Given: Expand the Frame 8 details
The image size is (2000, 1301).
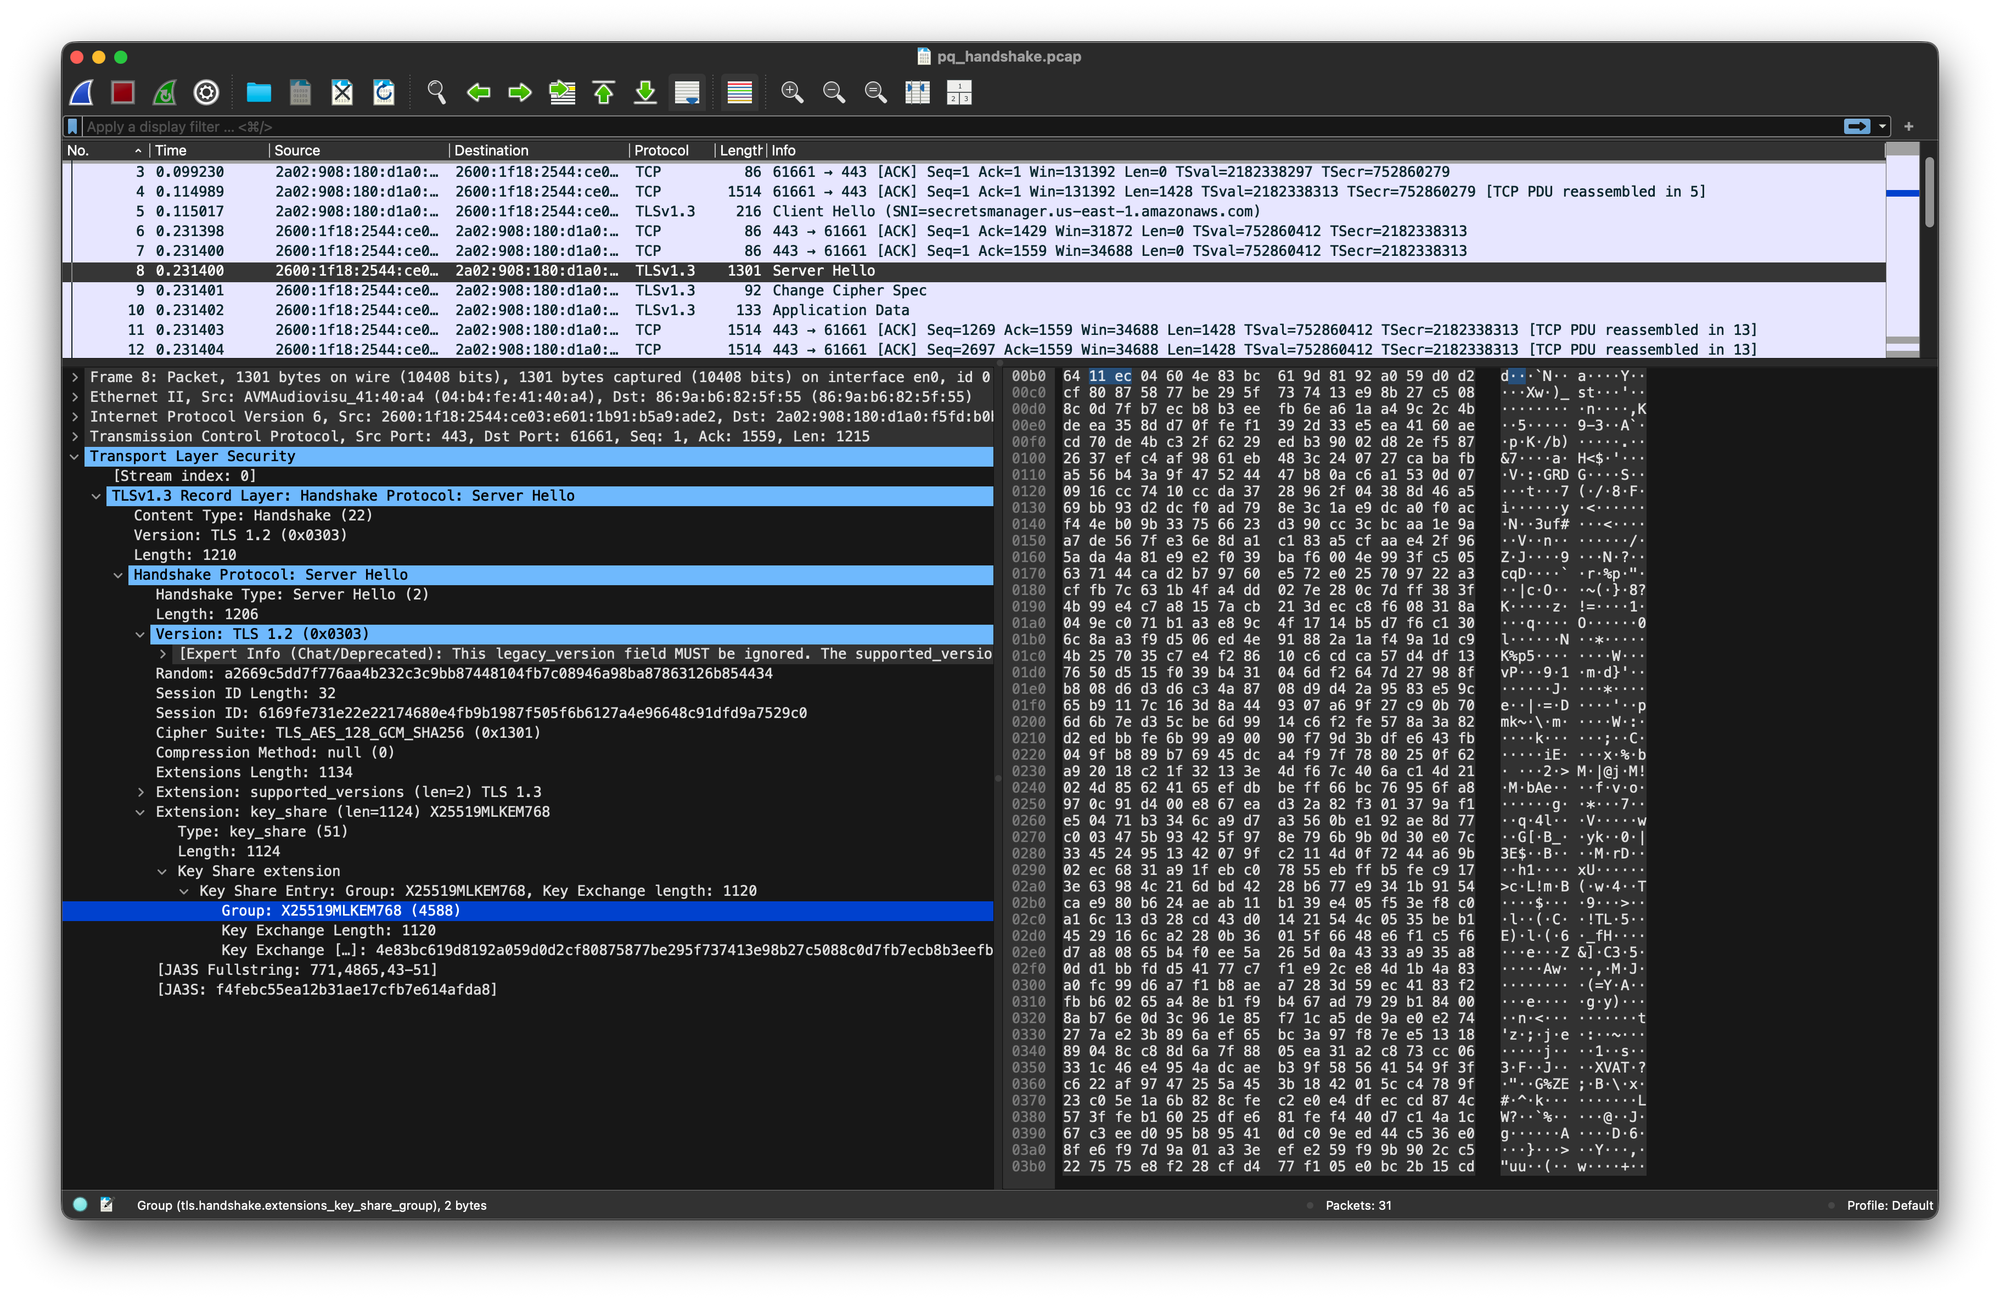Looking at the screenshot, I should (x=72, y=377).
